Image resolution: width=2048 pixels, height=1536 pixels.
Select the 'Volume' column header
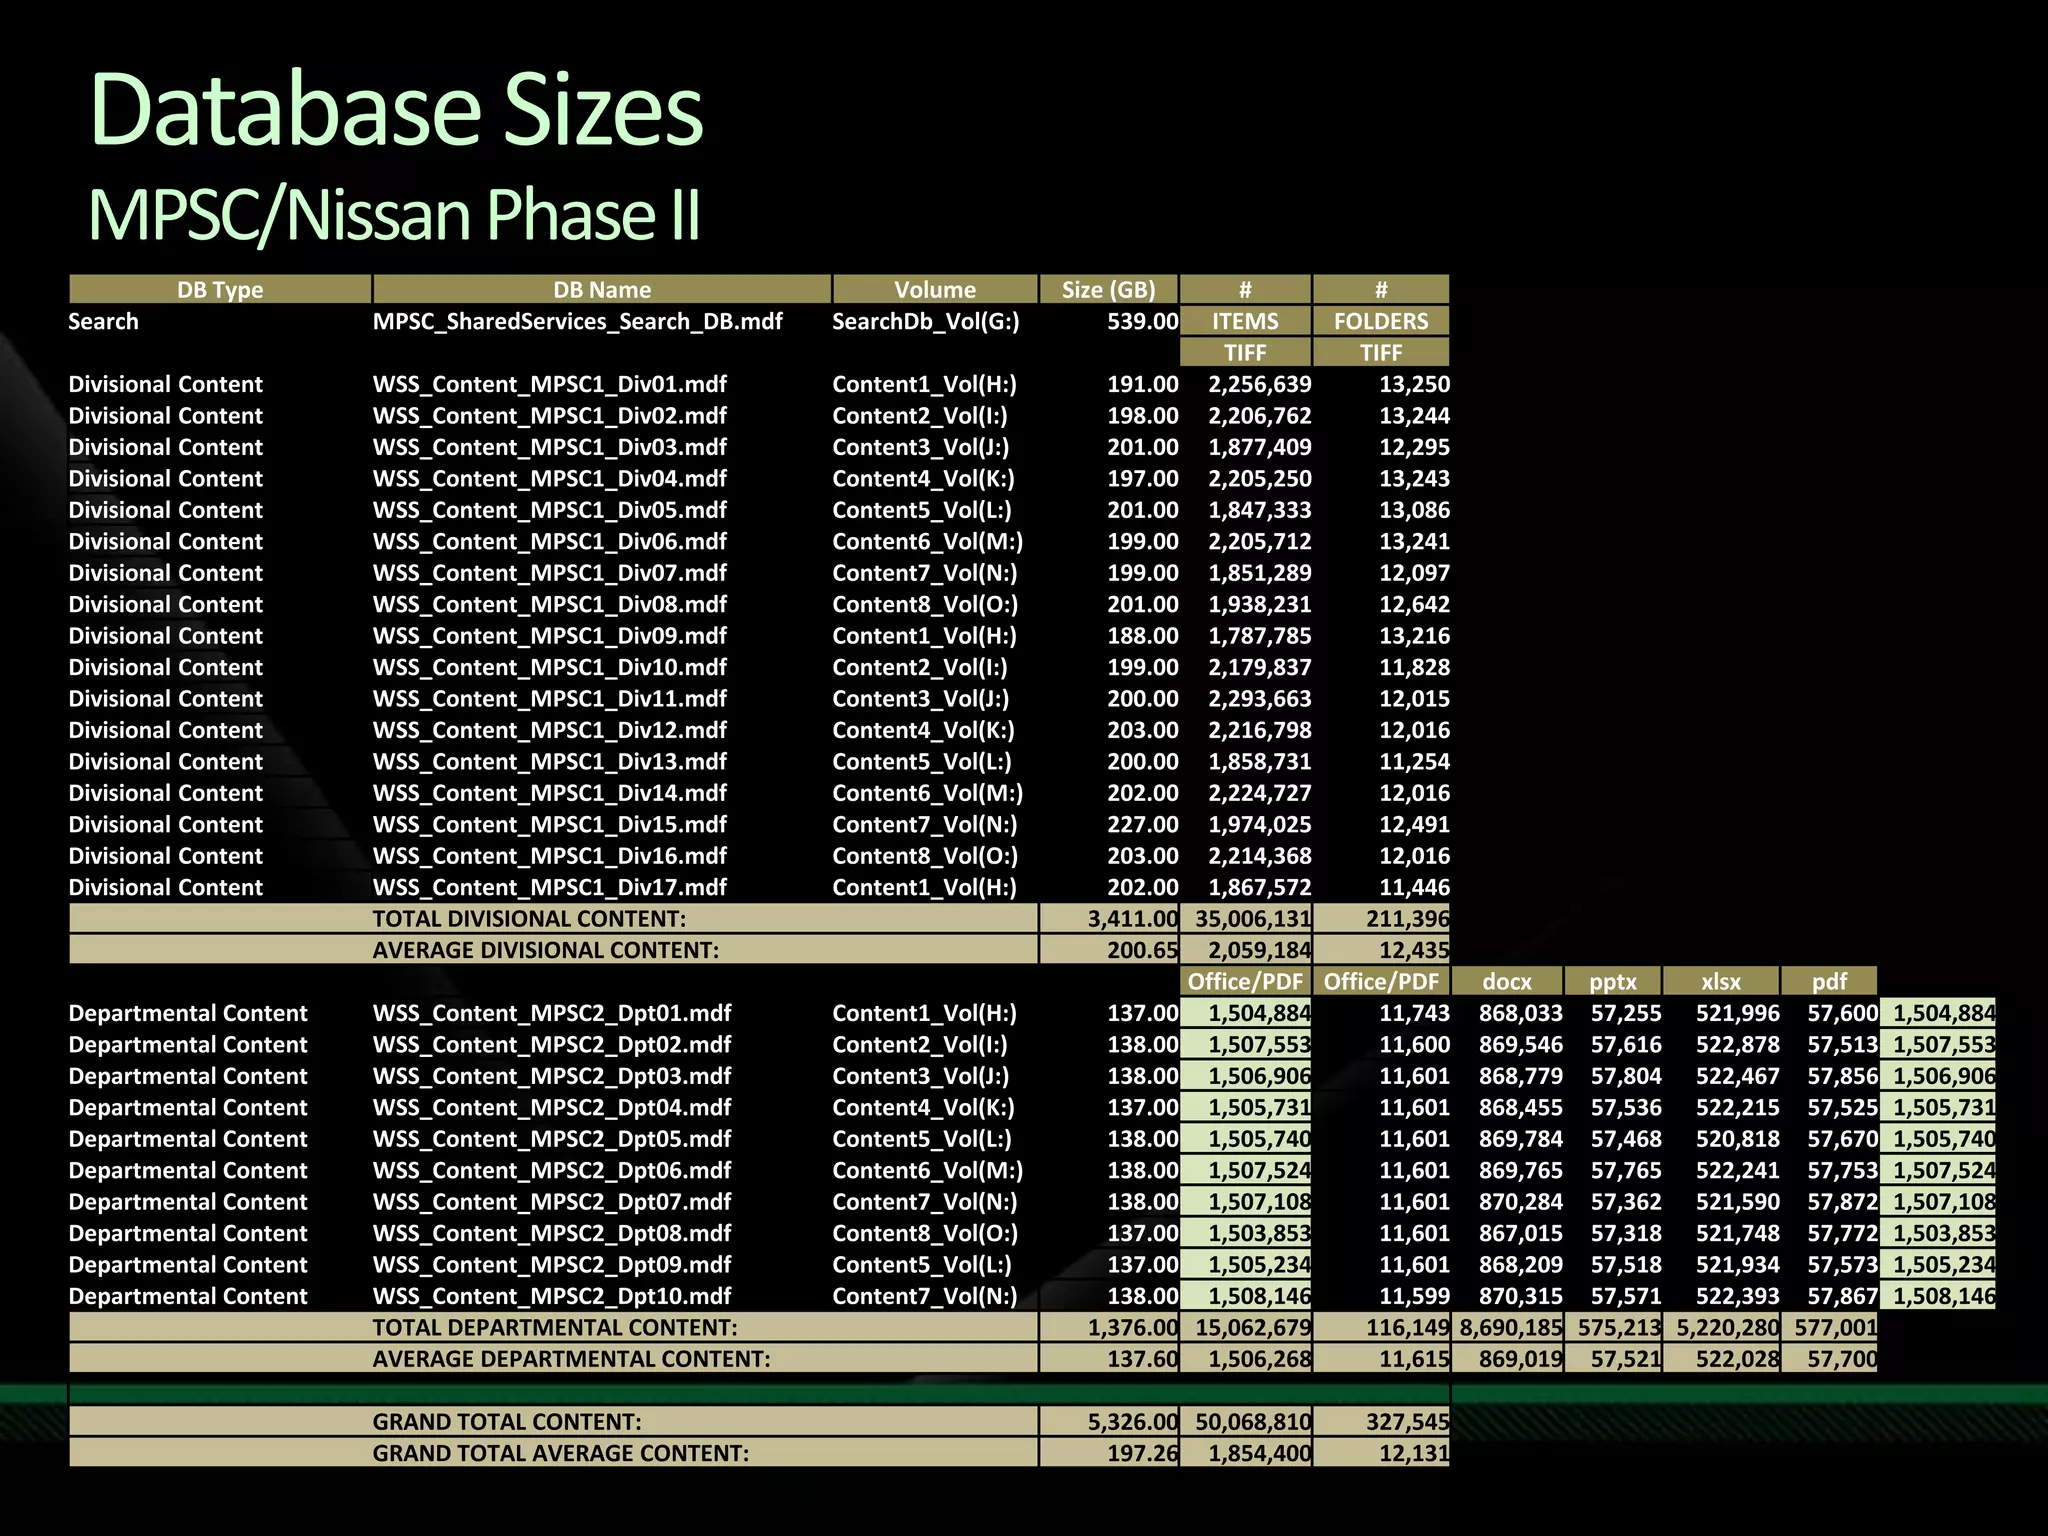tap(935, 290)
